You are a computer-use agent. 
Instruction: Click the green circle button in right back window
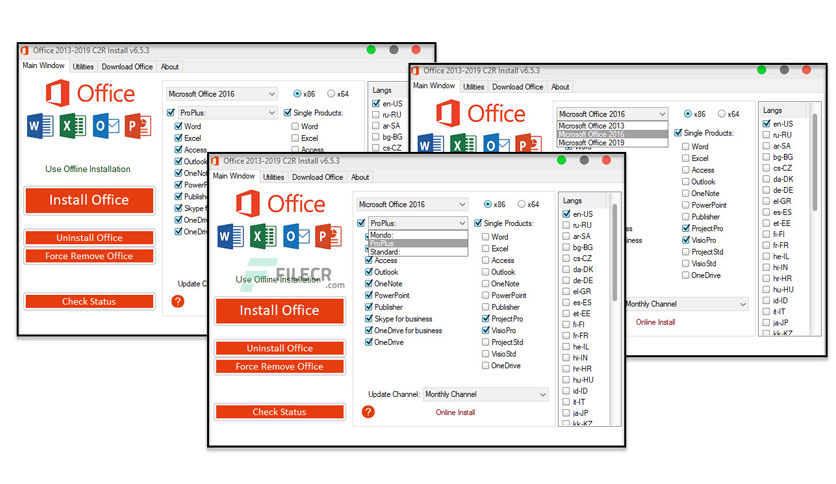(761, 70)
